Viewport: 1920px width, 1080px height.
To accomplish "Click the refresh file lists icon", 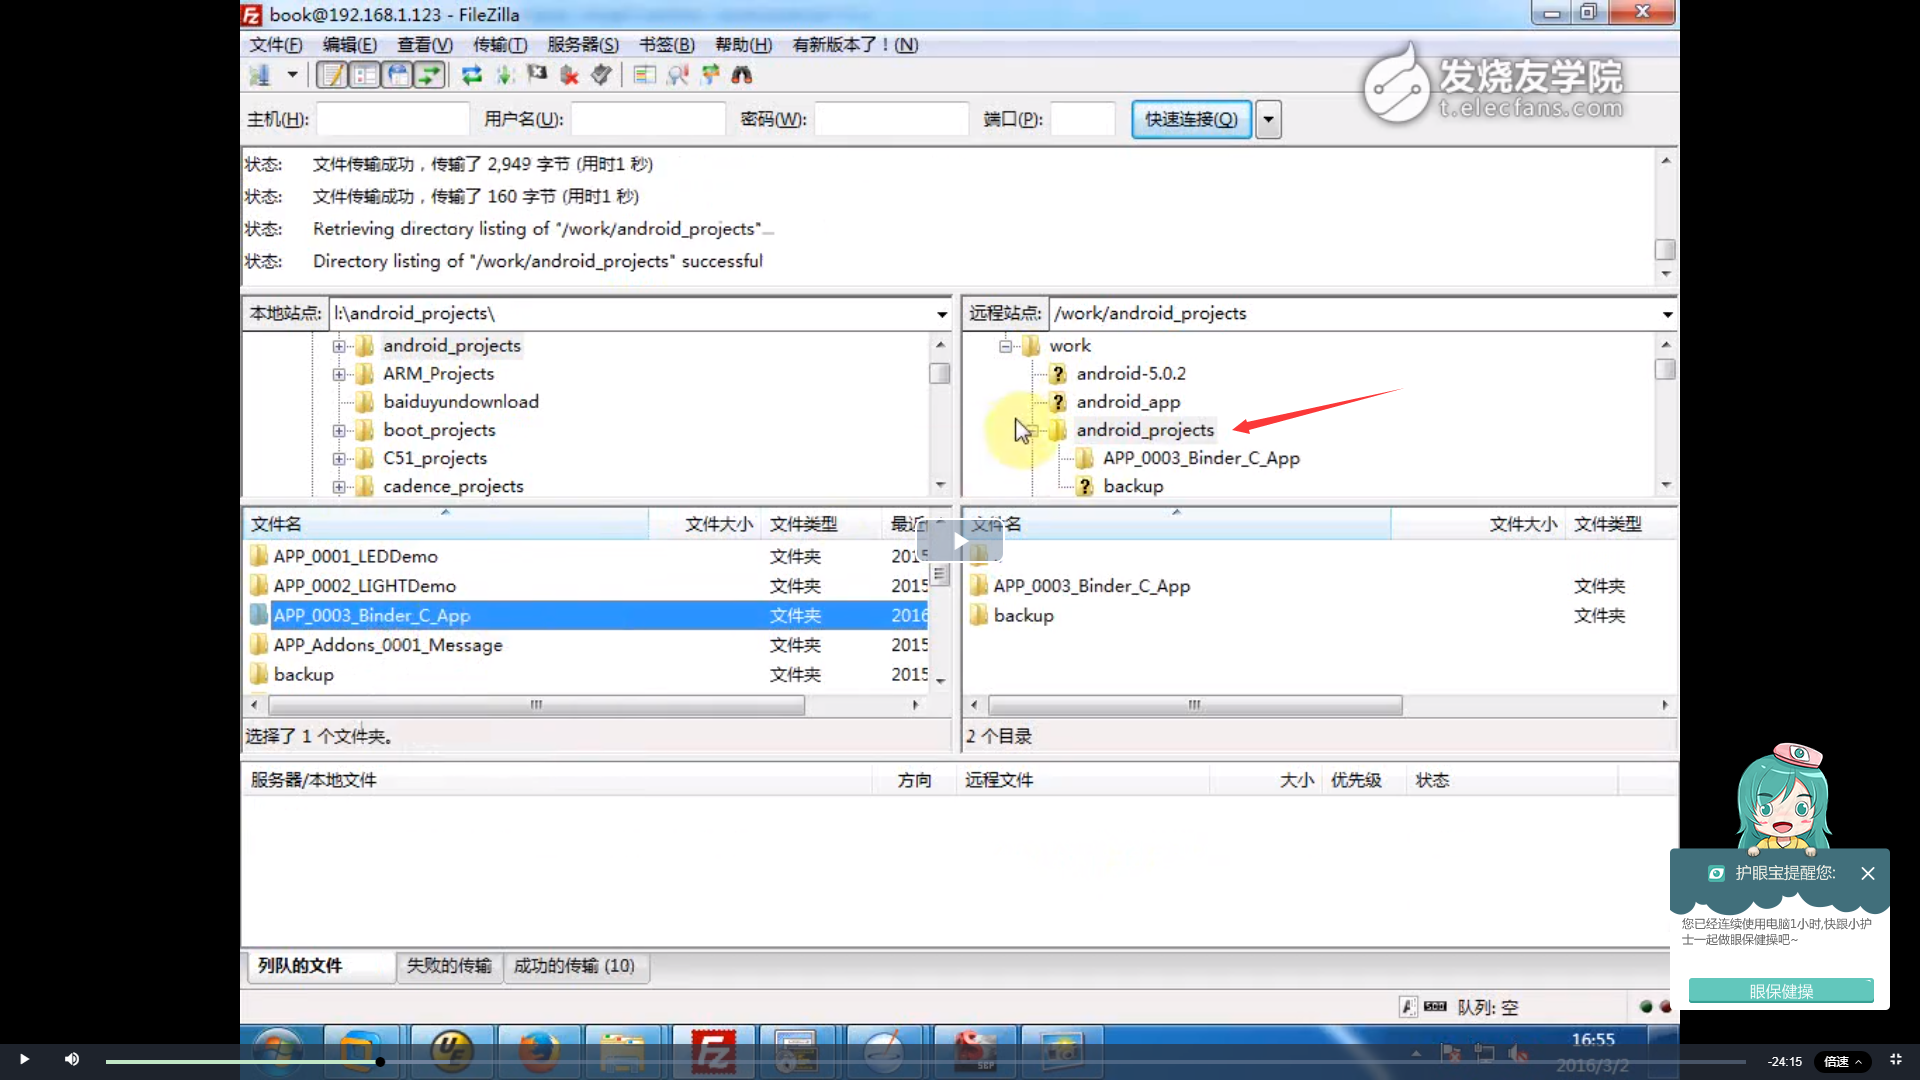I will coord(472,75).
